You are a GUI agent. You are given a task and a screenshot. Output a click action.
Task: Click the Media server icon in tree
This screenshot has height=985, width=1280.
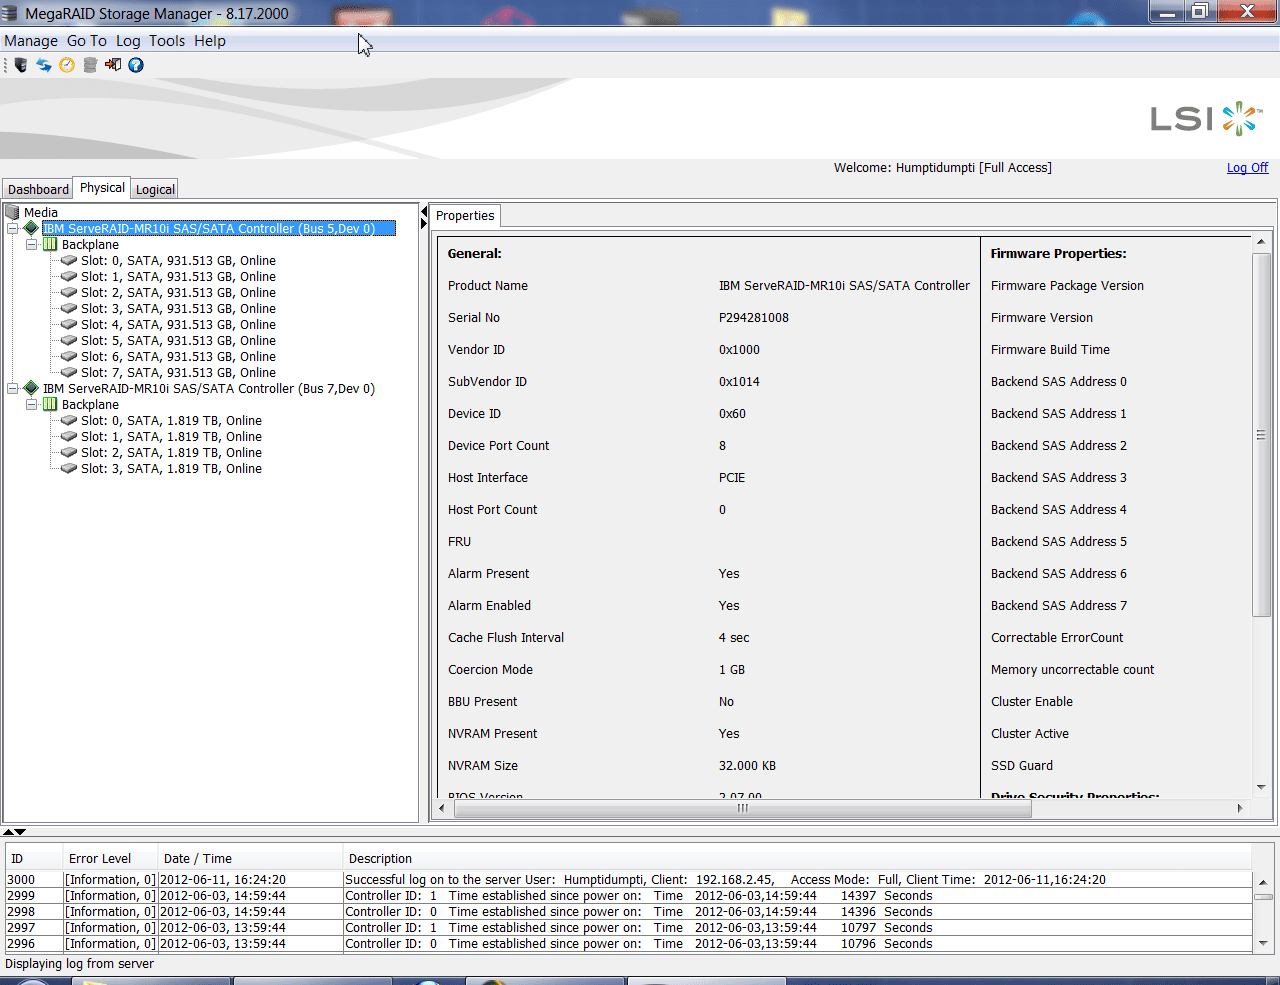click(x=13, y=212)
